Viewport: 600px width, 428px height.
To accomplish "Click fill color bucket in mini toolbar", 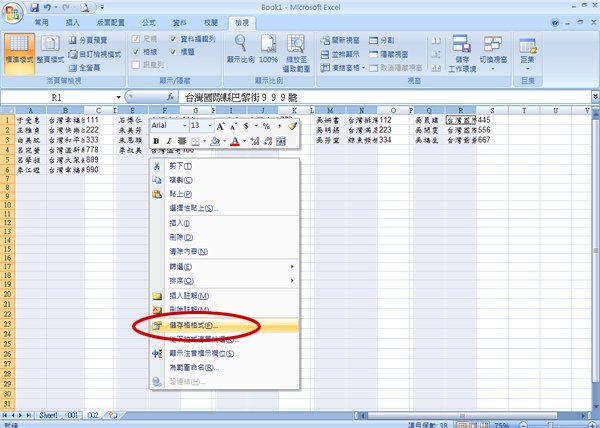I will pyautogui.click(x=215, y=142).
